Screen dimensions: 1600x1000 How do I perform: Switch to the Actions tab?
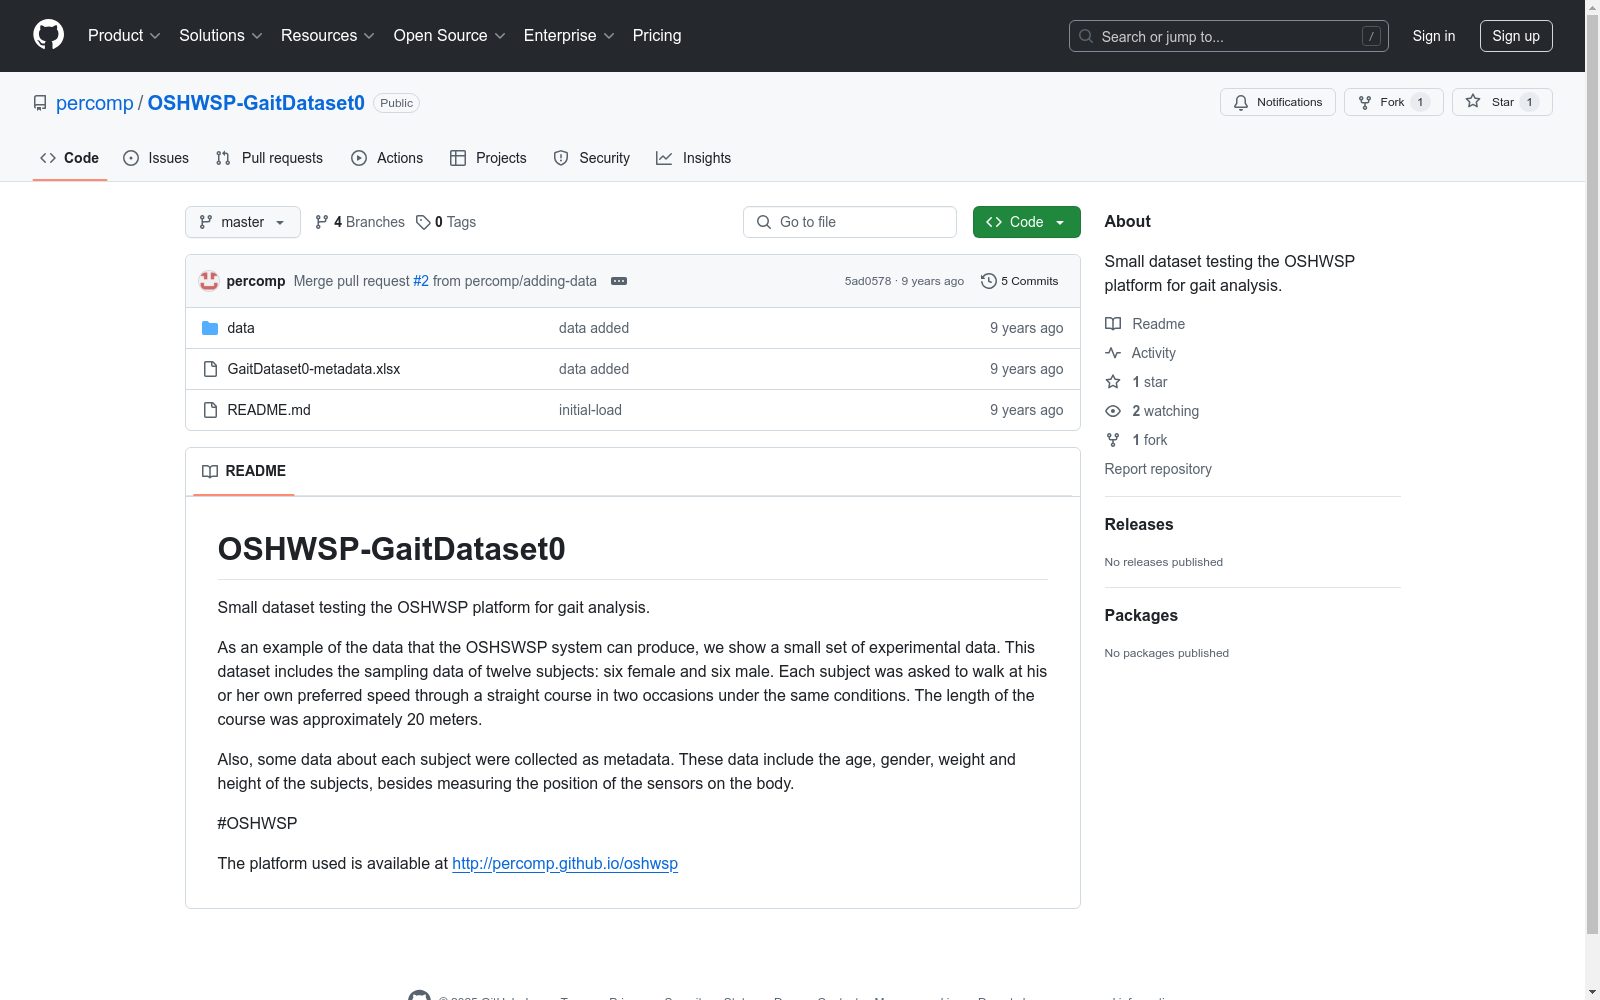click(x=387, y=158)
